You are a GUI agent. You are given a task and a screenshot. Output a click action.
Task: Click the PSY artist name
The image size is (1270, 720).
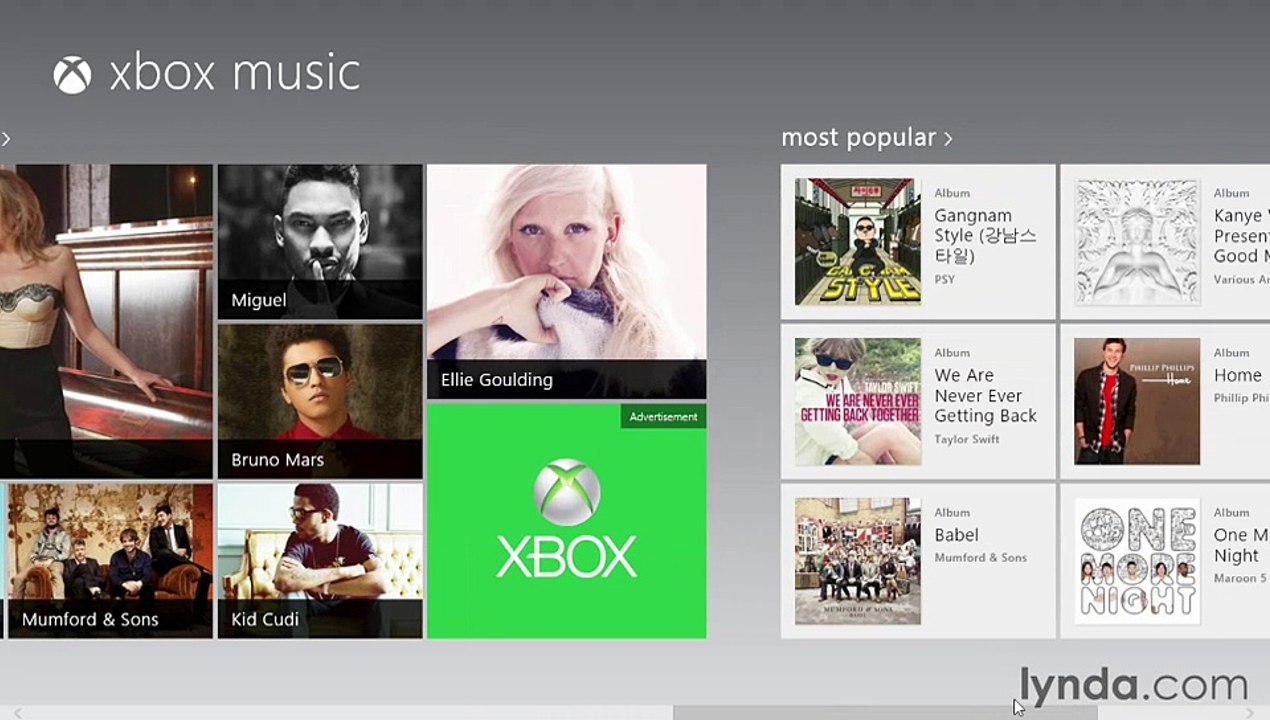[x=945, y=279]
